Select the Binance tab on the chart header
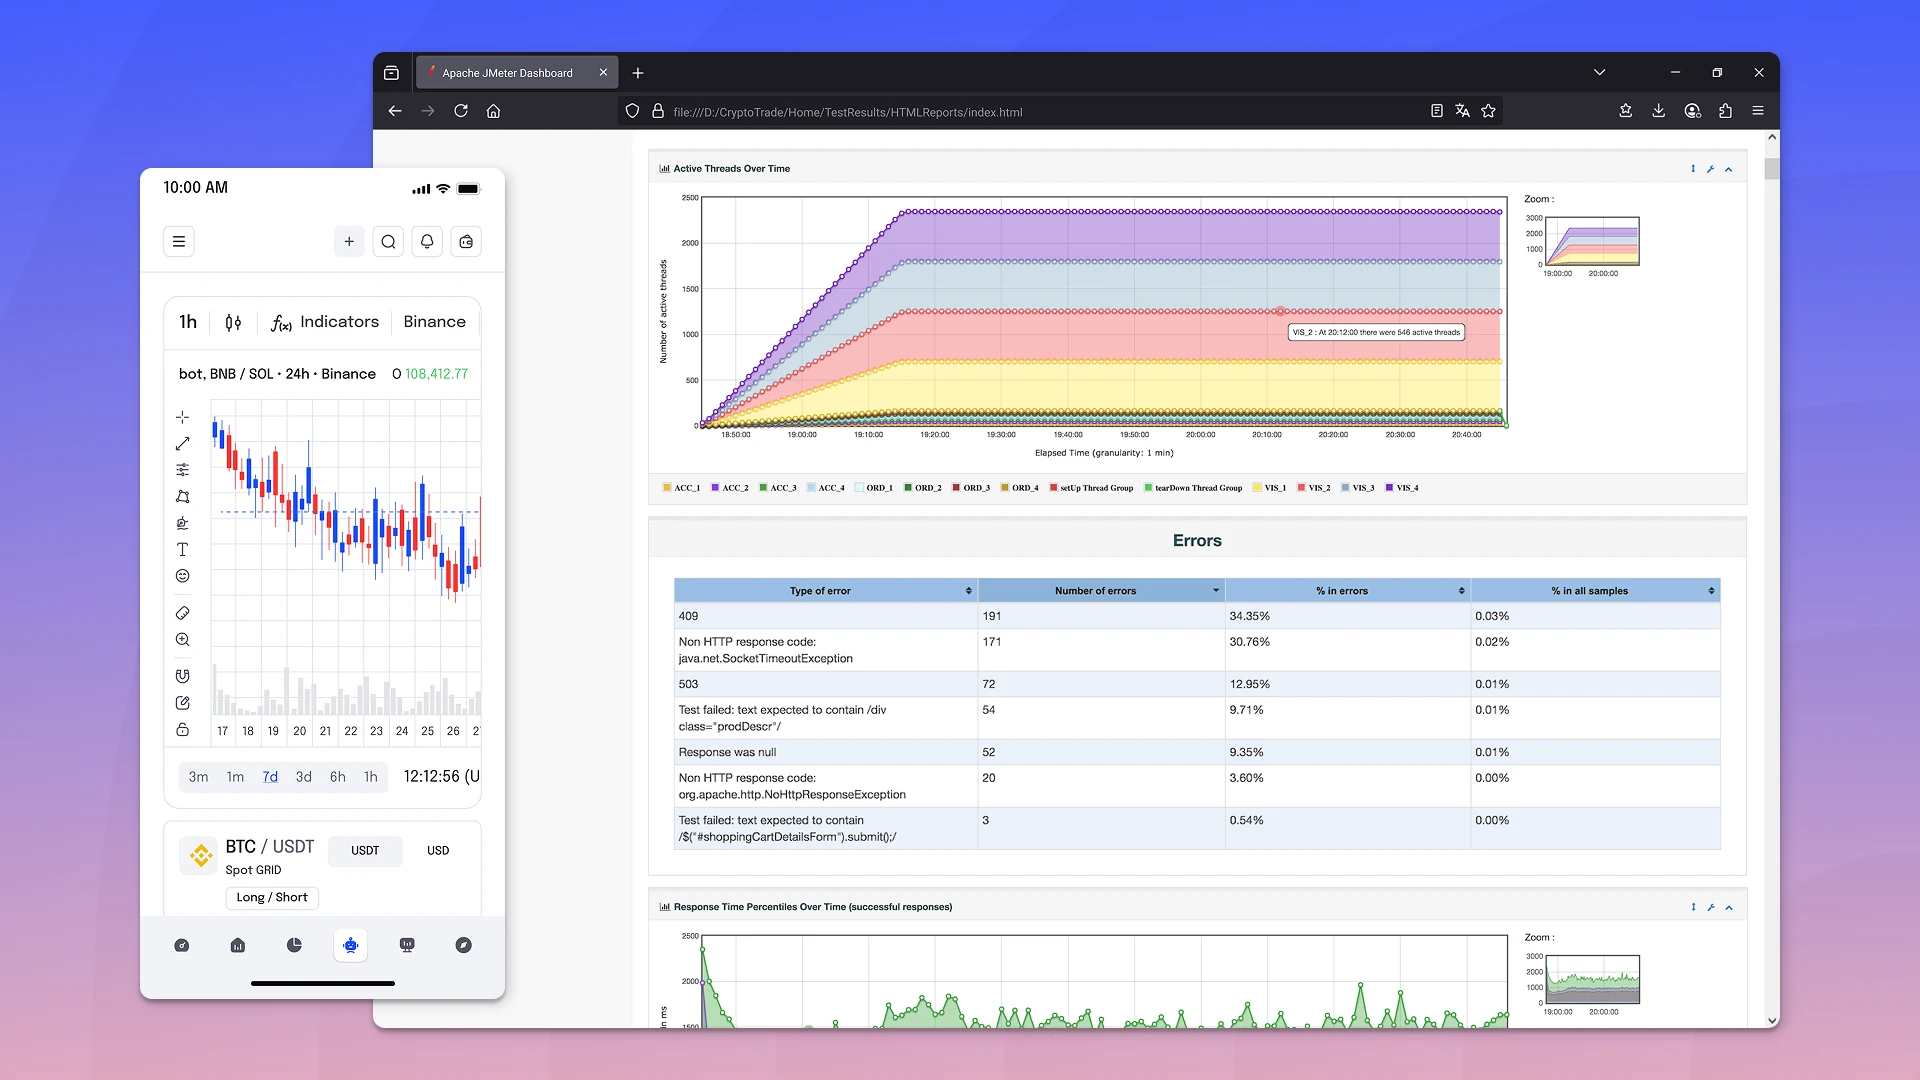Screen dimensions: 1920x1080 (x=434, y=322)
